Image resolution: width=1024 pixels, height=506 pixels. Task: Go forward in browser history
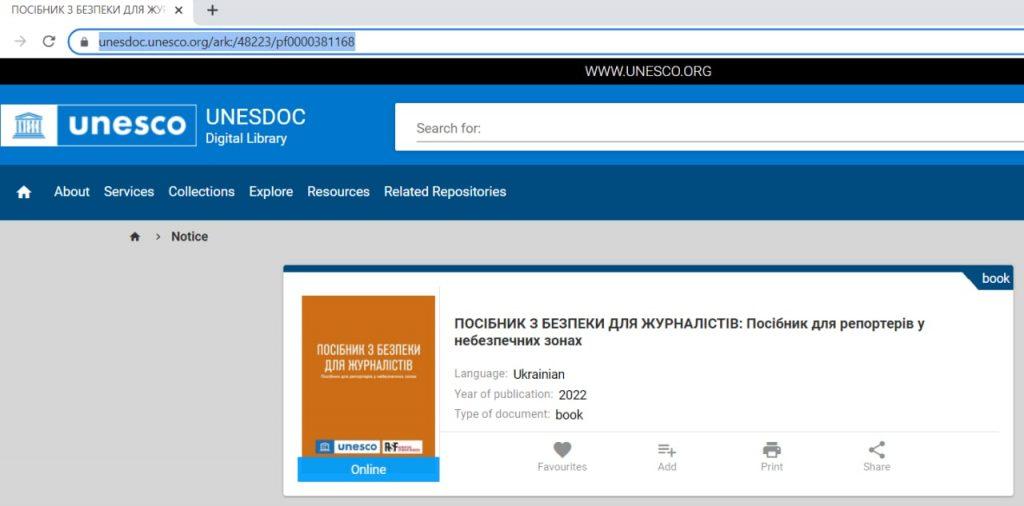point(20,42)
